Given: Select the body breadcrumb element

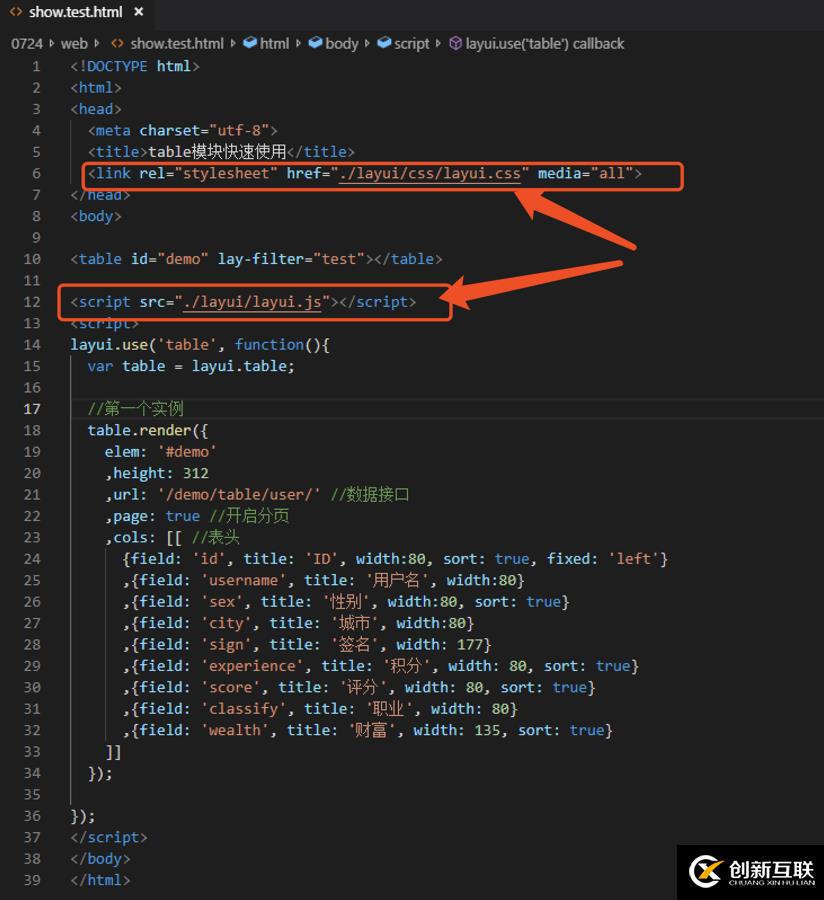Looking at the screenshot, I should 341,44.
